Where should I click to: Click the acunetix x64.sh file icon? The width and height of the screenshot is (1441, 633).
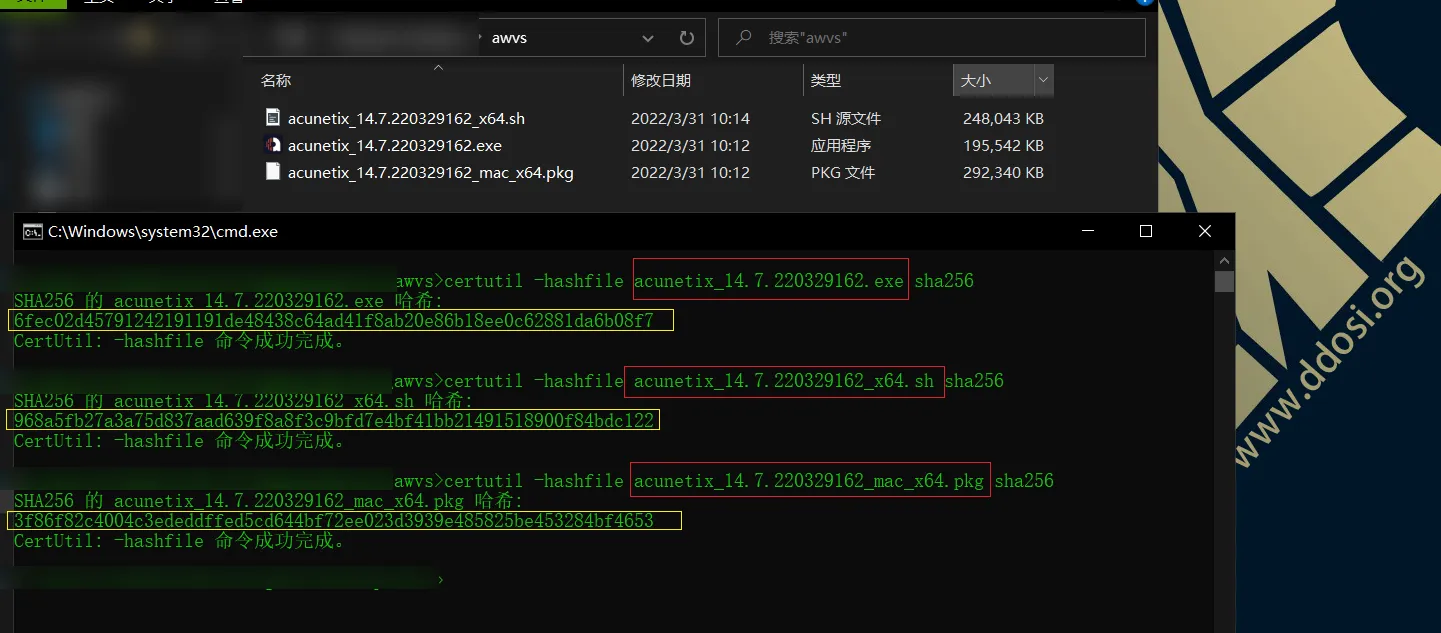[x=273, y=118]
